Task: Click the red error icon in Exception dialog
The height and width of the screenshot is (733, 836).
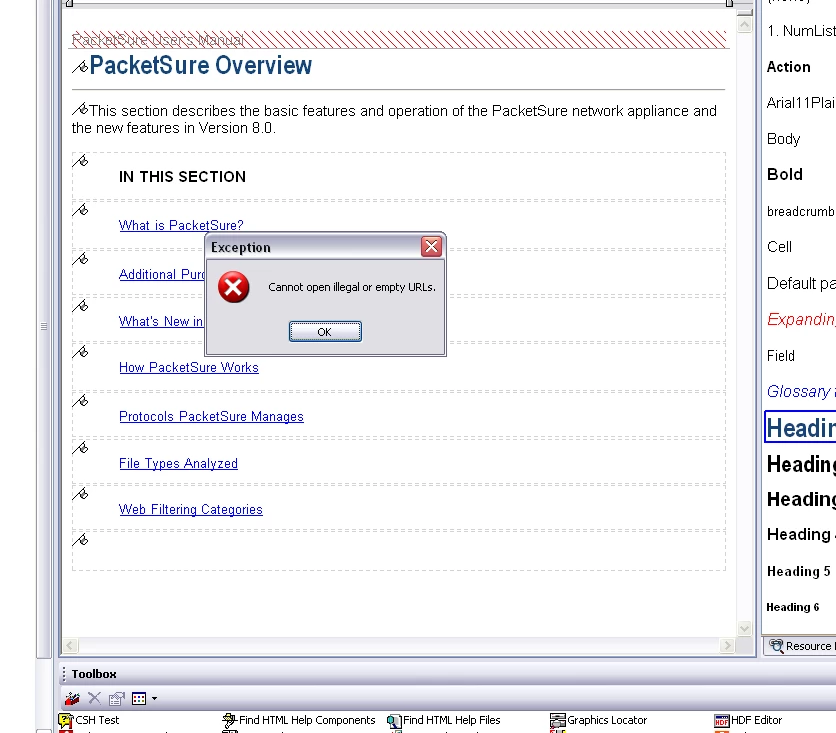Action: (234, 287)
